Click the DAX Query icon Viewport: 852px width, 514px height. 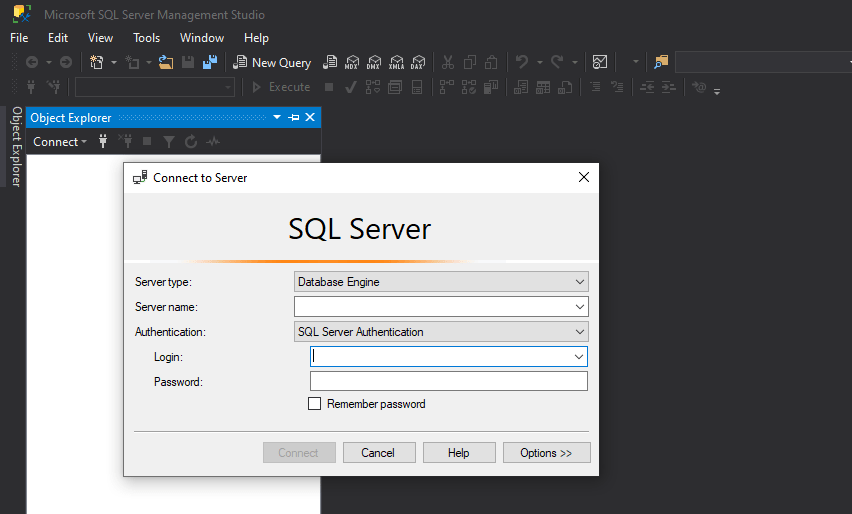[x=418, y=62]
